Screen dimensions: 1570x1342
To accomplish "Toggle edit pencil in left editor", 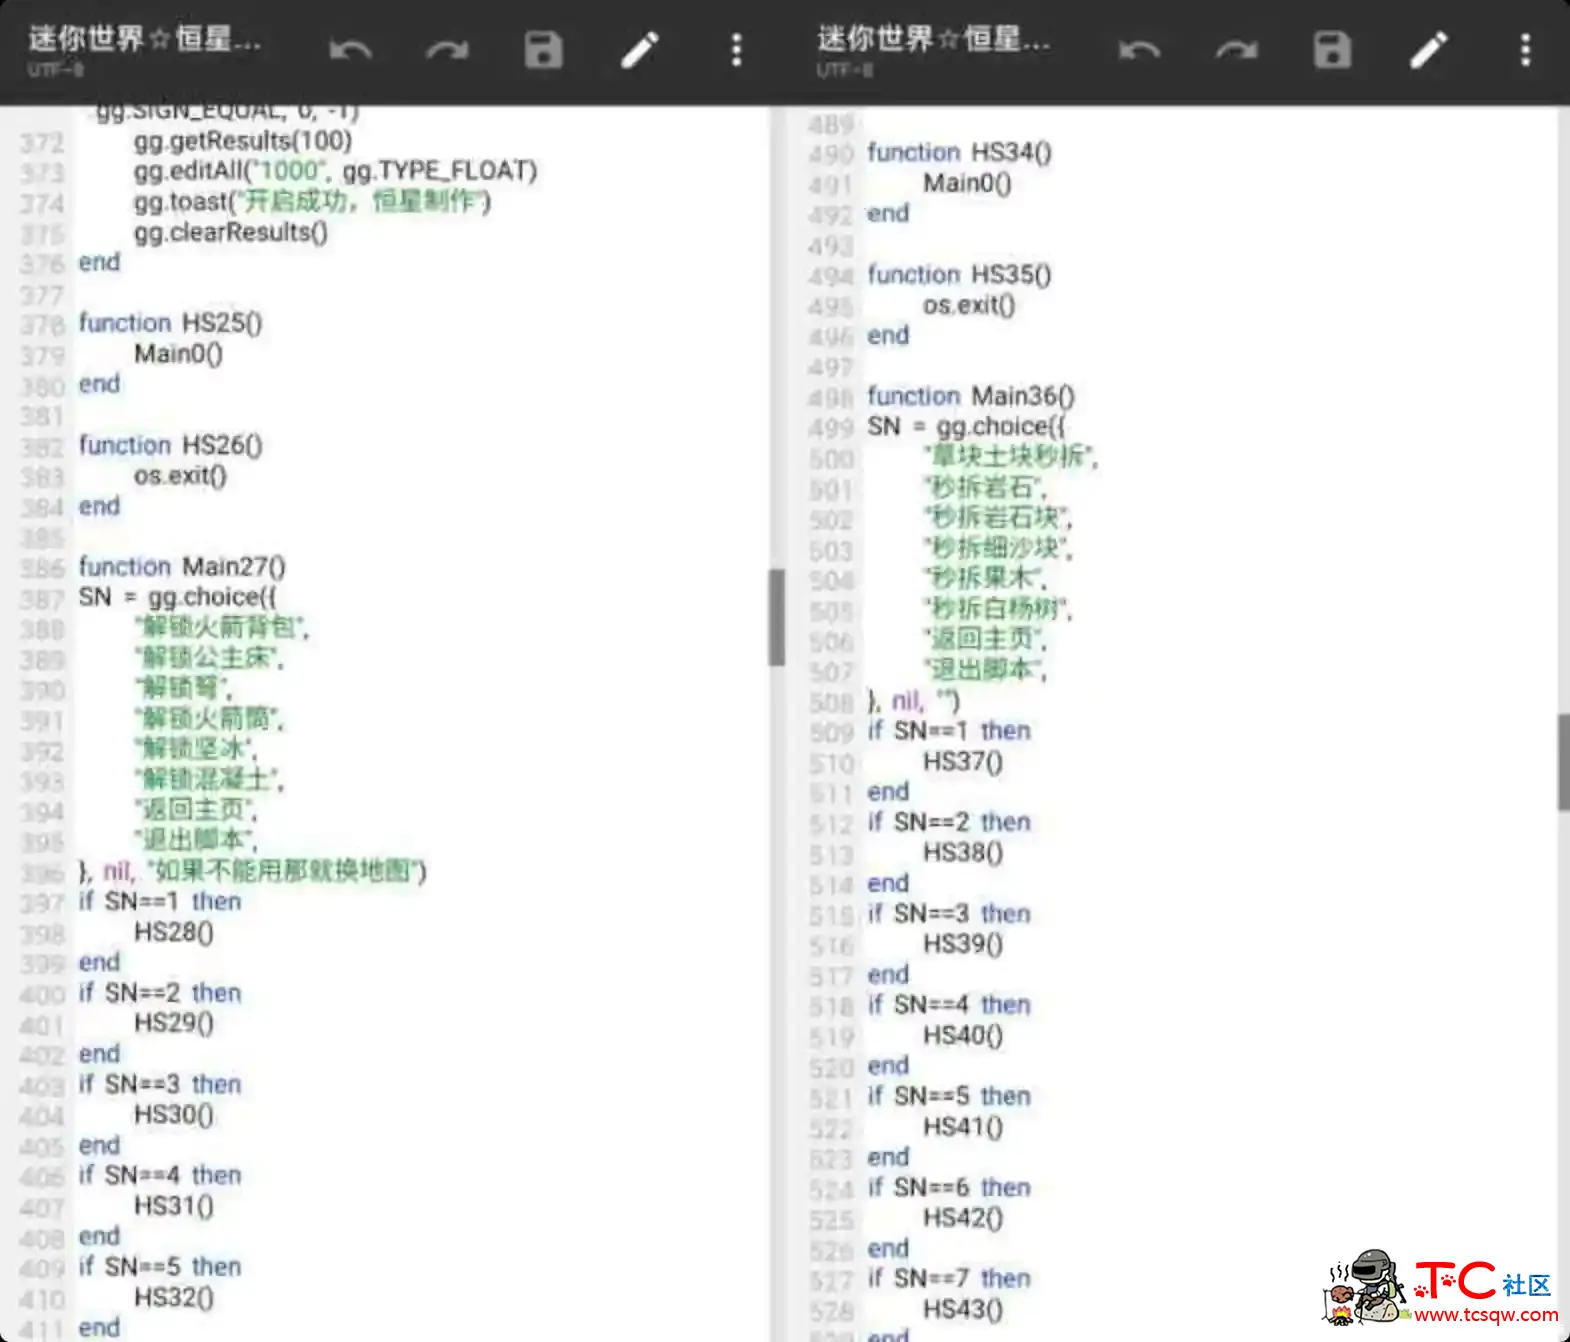I will point(640,49).
